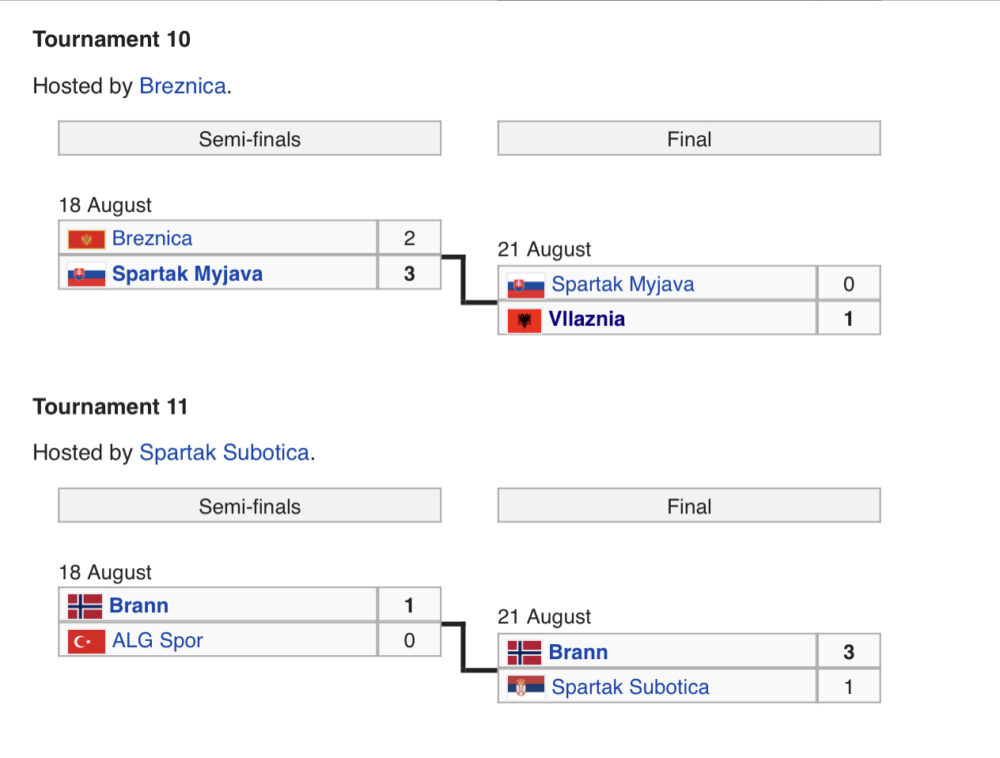Click the Tournament 11 Final header
Screen dimensions: 1000x758
(x=689, y=506)
